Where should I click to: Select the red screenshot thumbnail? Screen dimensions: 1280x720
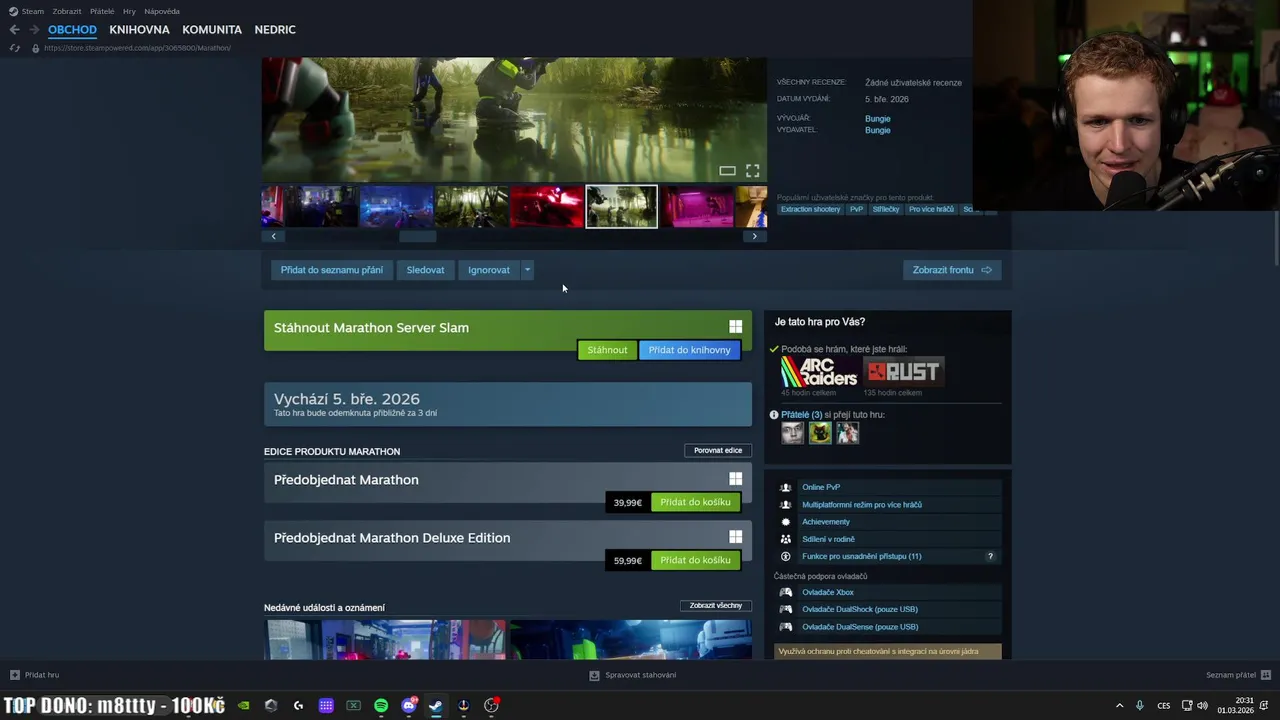pyautogui.click(x=546, y=207)
